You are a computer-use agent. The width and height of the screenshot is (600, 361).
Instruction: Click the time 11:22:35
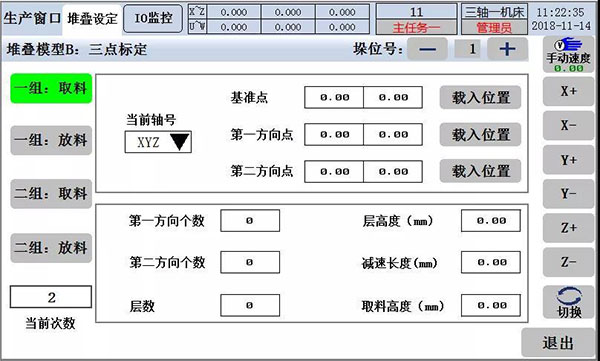click(x=561, y=12)
